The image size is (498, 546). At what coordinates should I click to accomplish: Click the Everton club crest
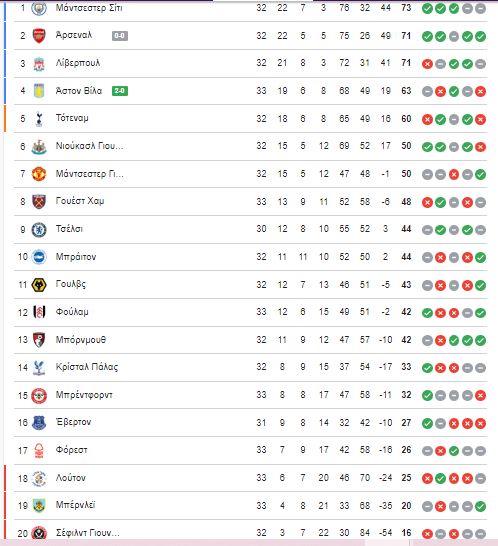(39, 423)
